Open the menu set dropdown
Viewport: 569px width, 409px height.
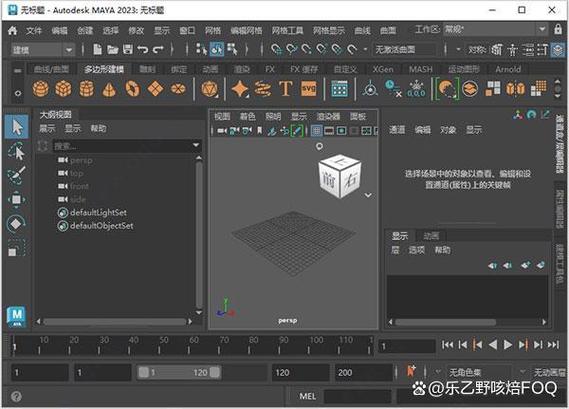tap(42, 50)
